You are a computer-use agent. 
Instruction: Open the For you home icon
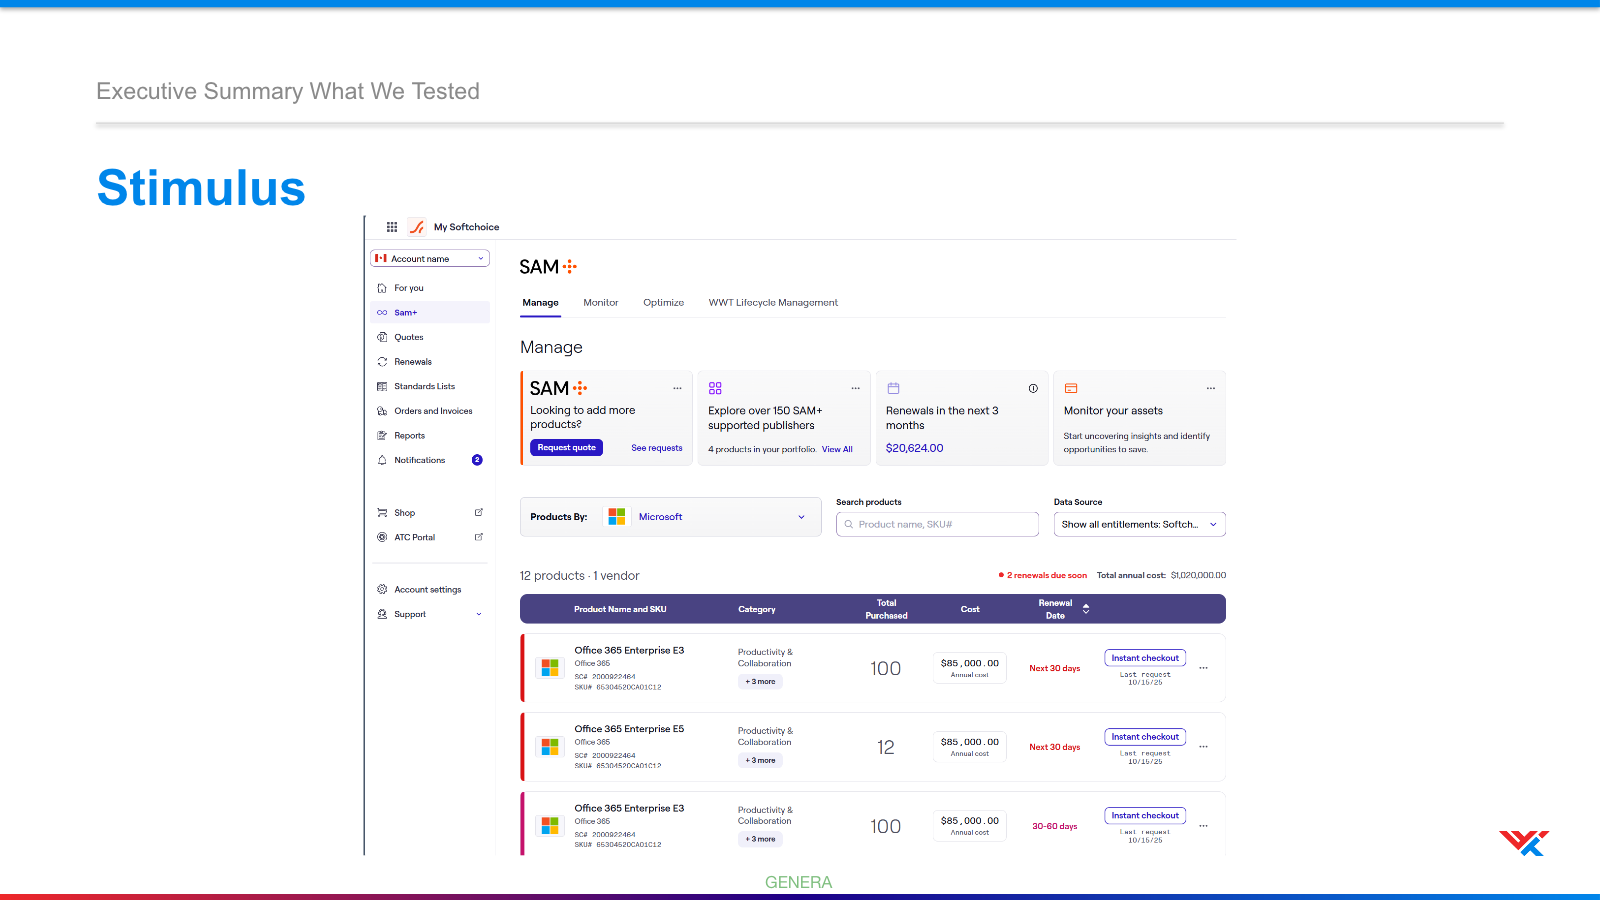[382, 288]
